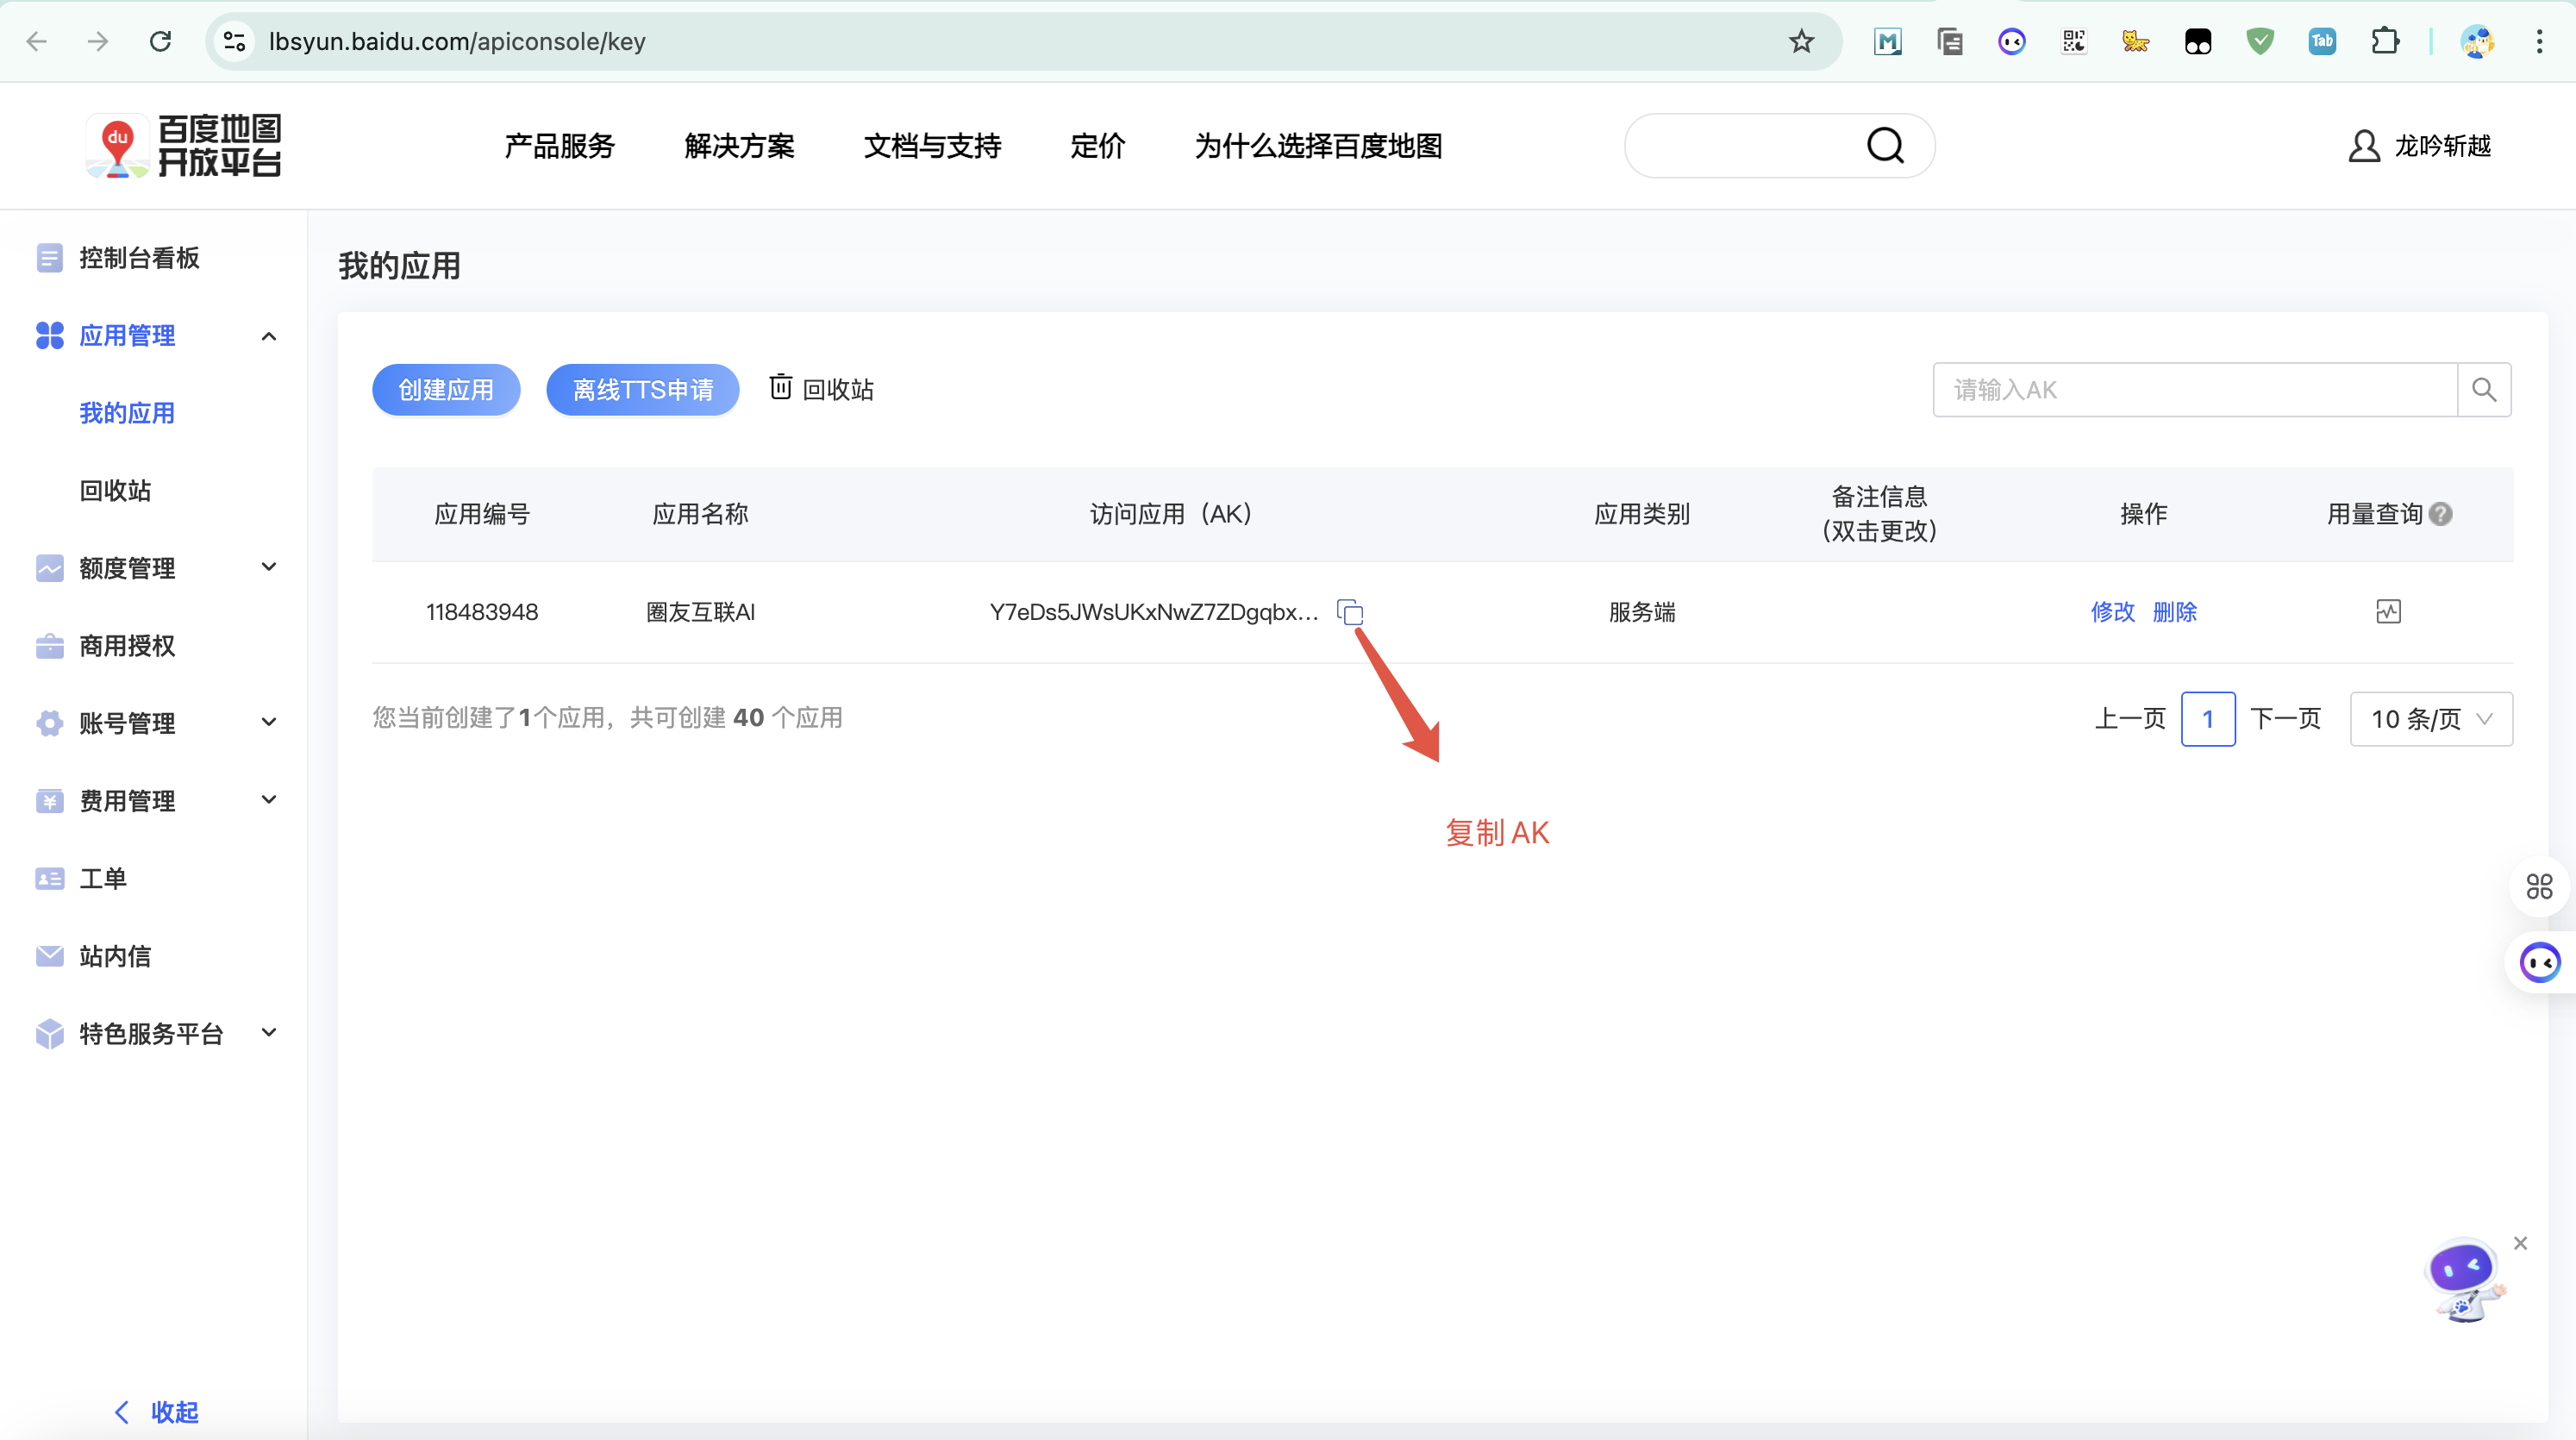Expand the 费用管理 sidebar section
The image size is (2576, 1440).
click(x=269, y=800)
